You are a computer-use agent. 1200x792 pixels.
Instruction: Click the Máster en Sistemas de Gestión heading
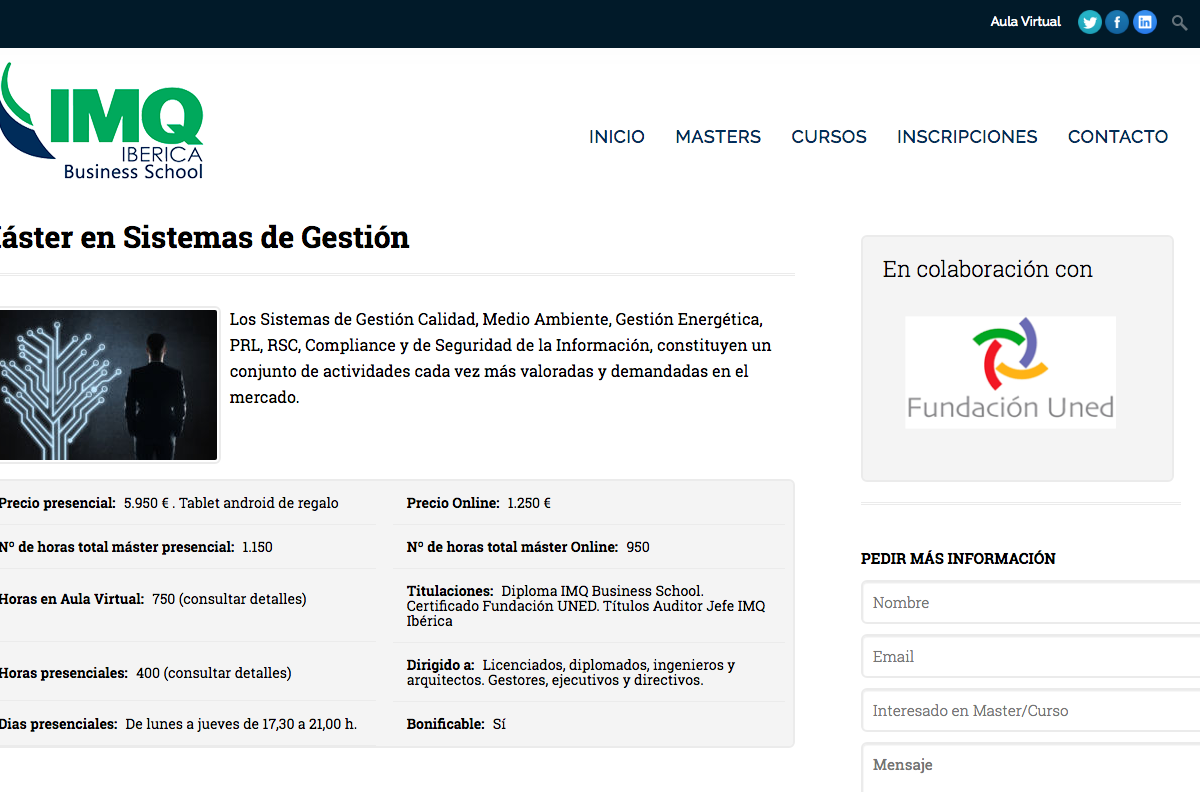point(204,238)
